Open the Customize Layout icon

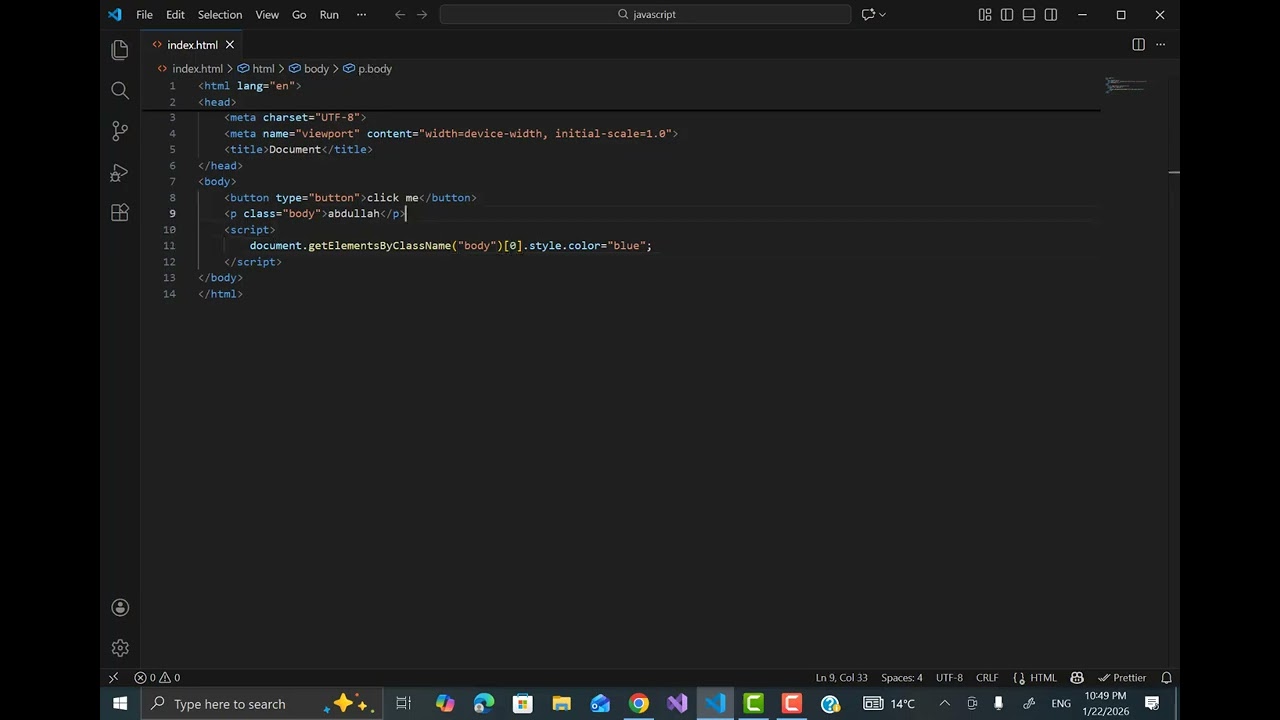point(985,15)
